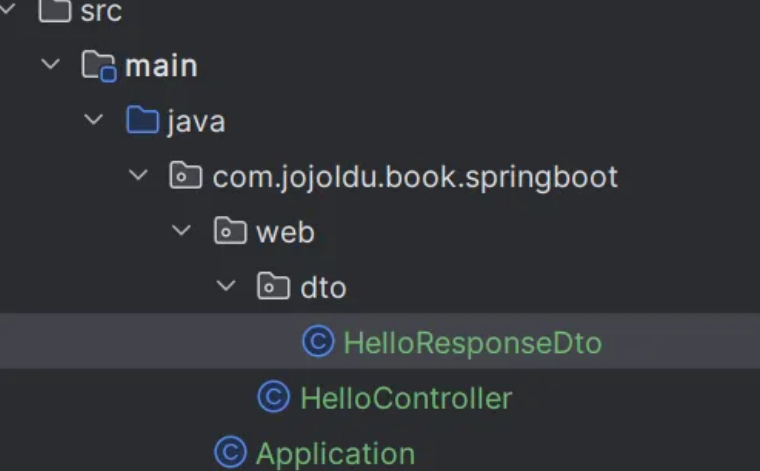The image size is (760, 471).
Task: Click the web package folder icon
Action: tap(230, 231)
